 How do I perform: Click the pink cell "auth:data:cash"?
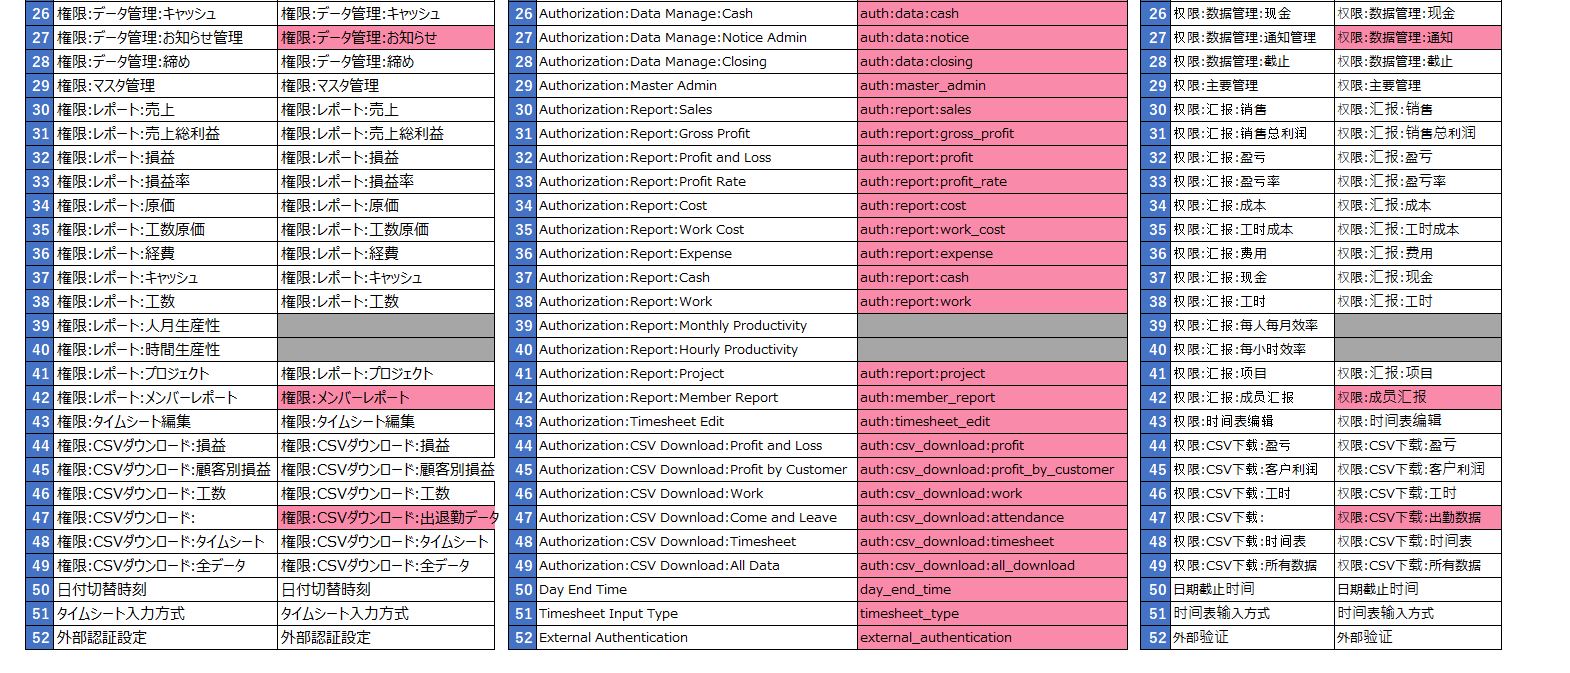[992, 14]
